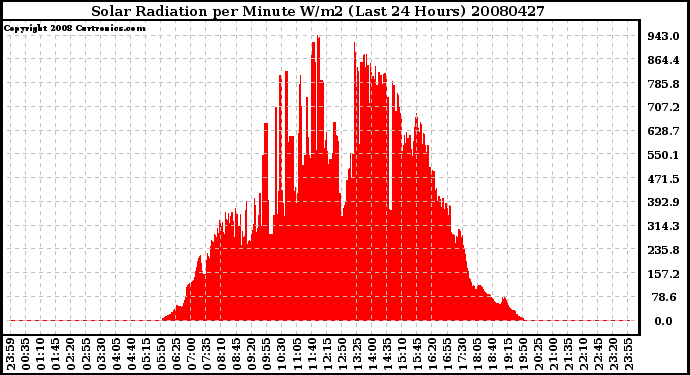Screen dimensions: 690x375
Task: Click the 21:35 time axis label
Action: pos(567,354)
